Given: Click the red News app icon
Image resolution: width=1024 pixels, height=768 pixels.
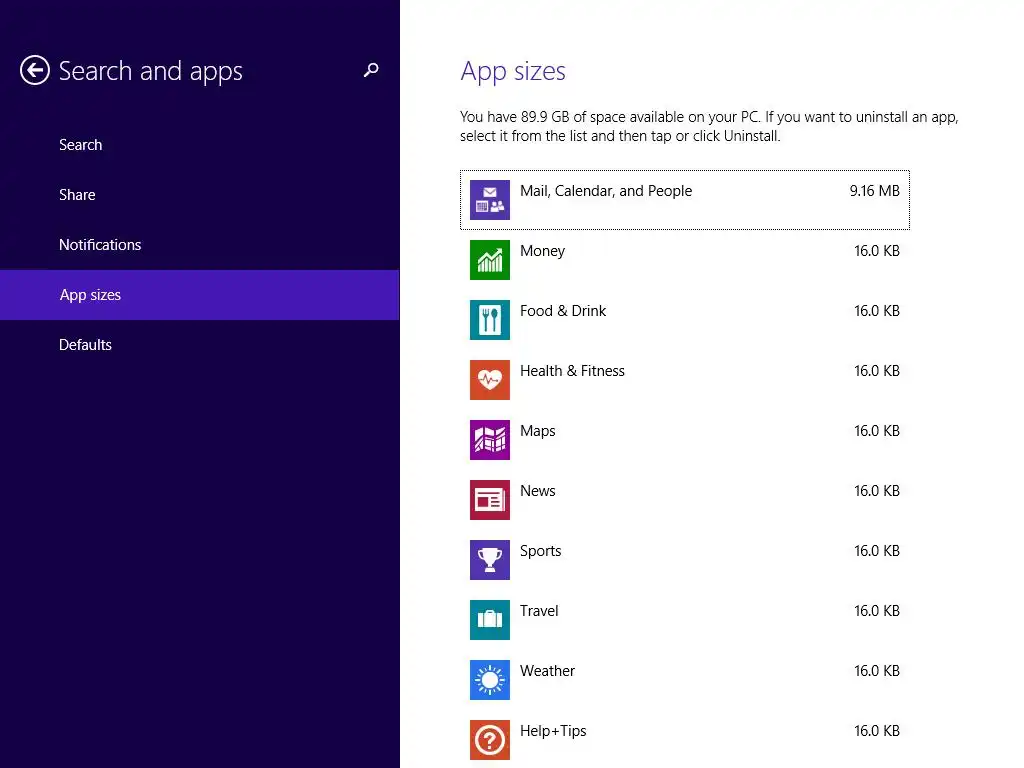Looking at the screenshot, I should coord(490,500).
